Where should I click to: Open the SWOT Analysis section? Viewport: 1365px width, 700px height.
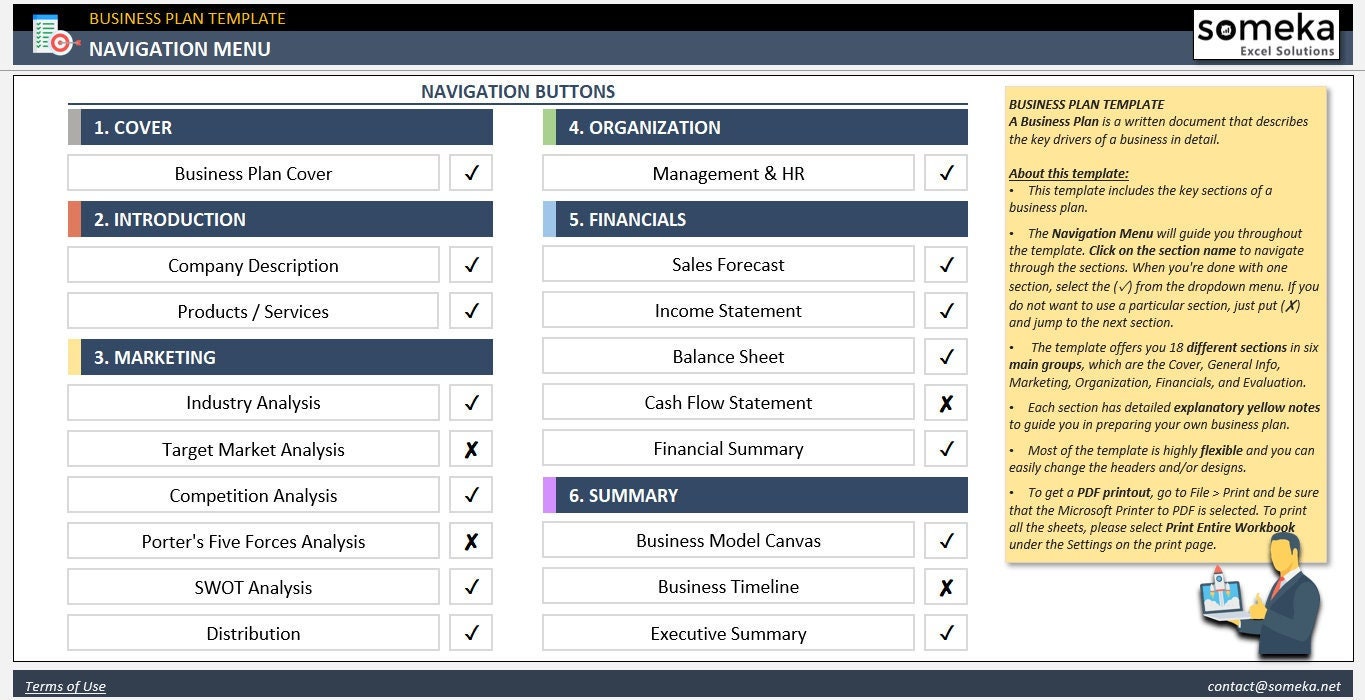[x=253, y=587]
